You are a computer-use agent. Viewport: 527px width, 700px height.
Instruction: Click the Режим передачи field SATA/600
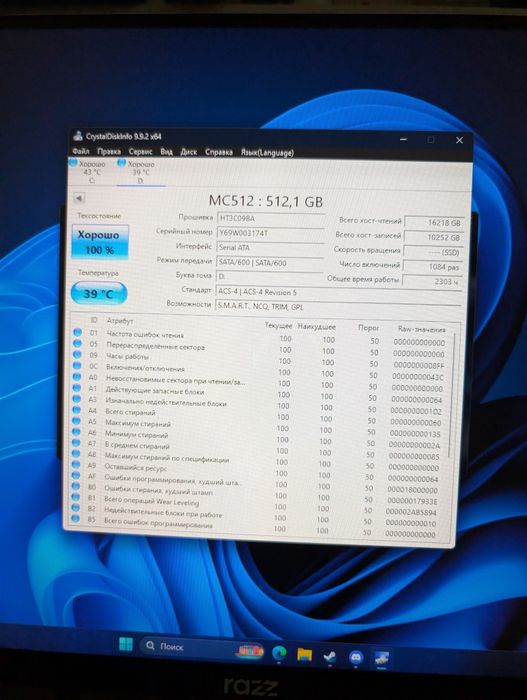(x=270, y=262)
